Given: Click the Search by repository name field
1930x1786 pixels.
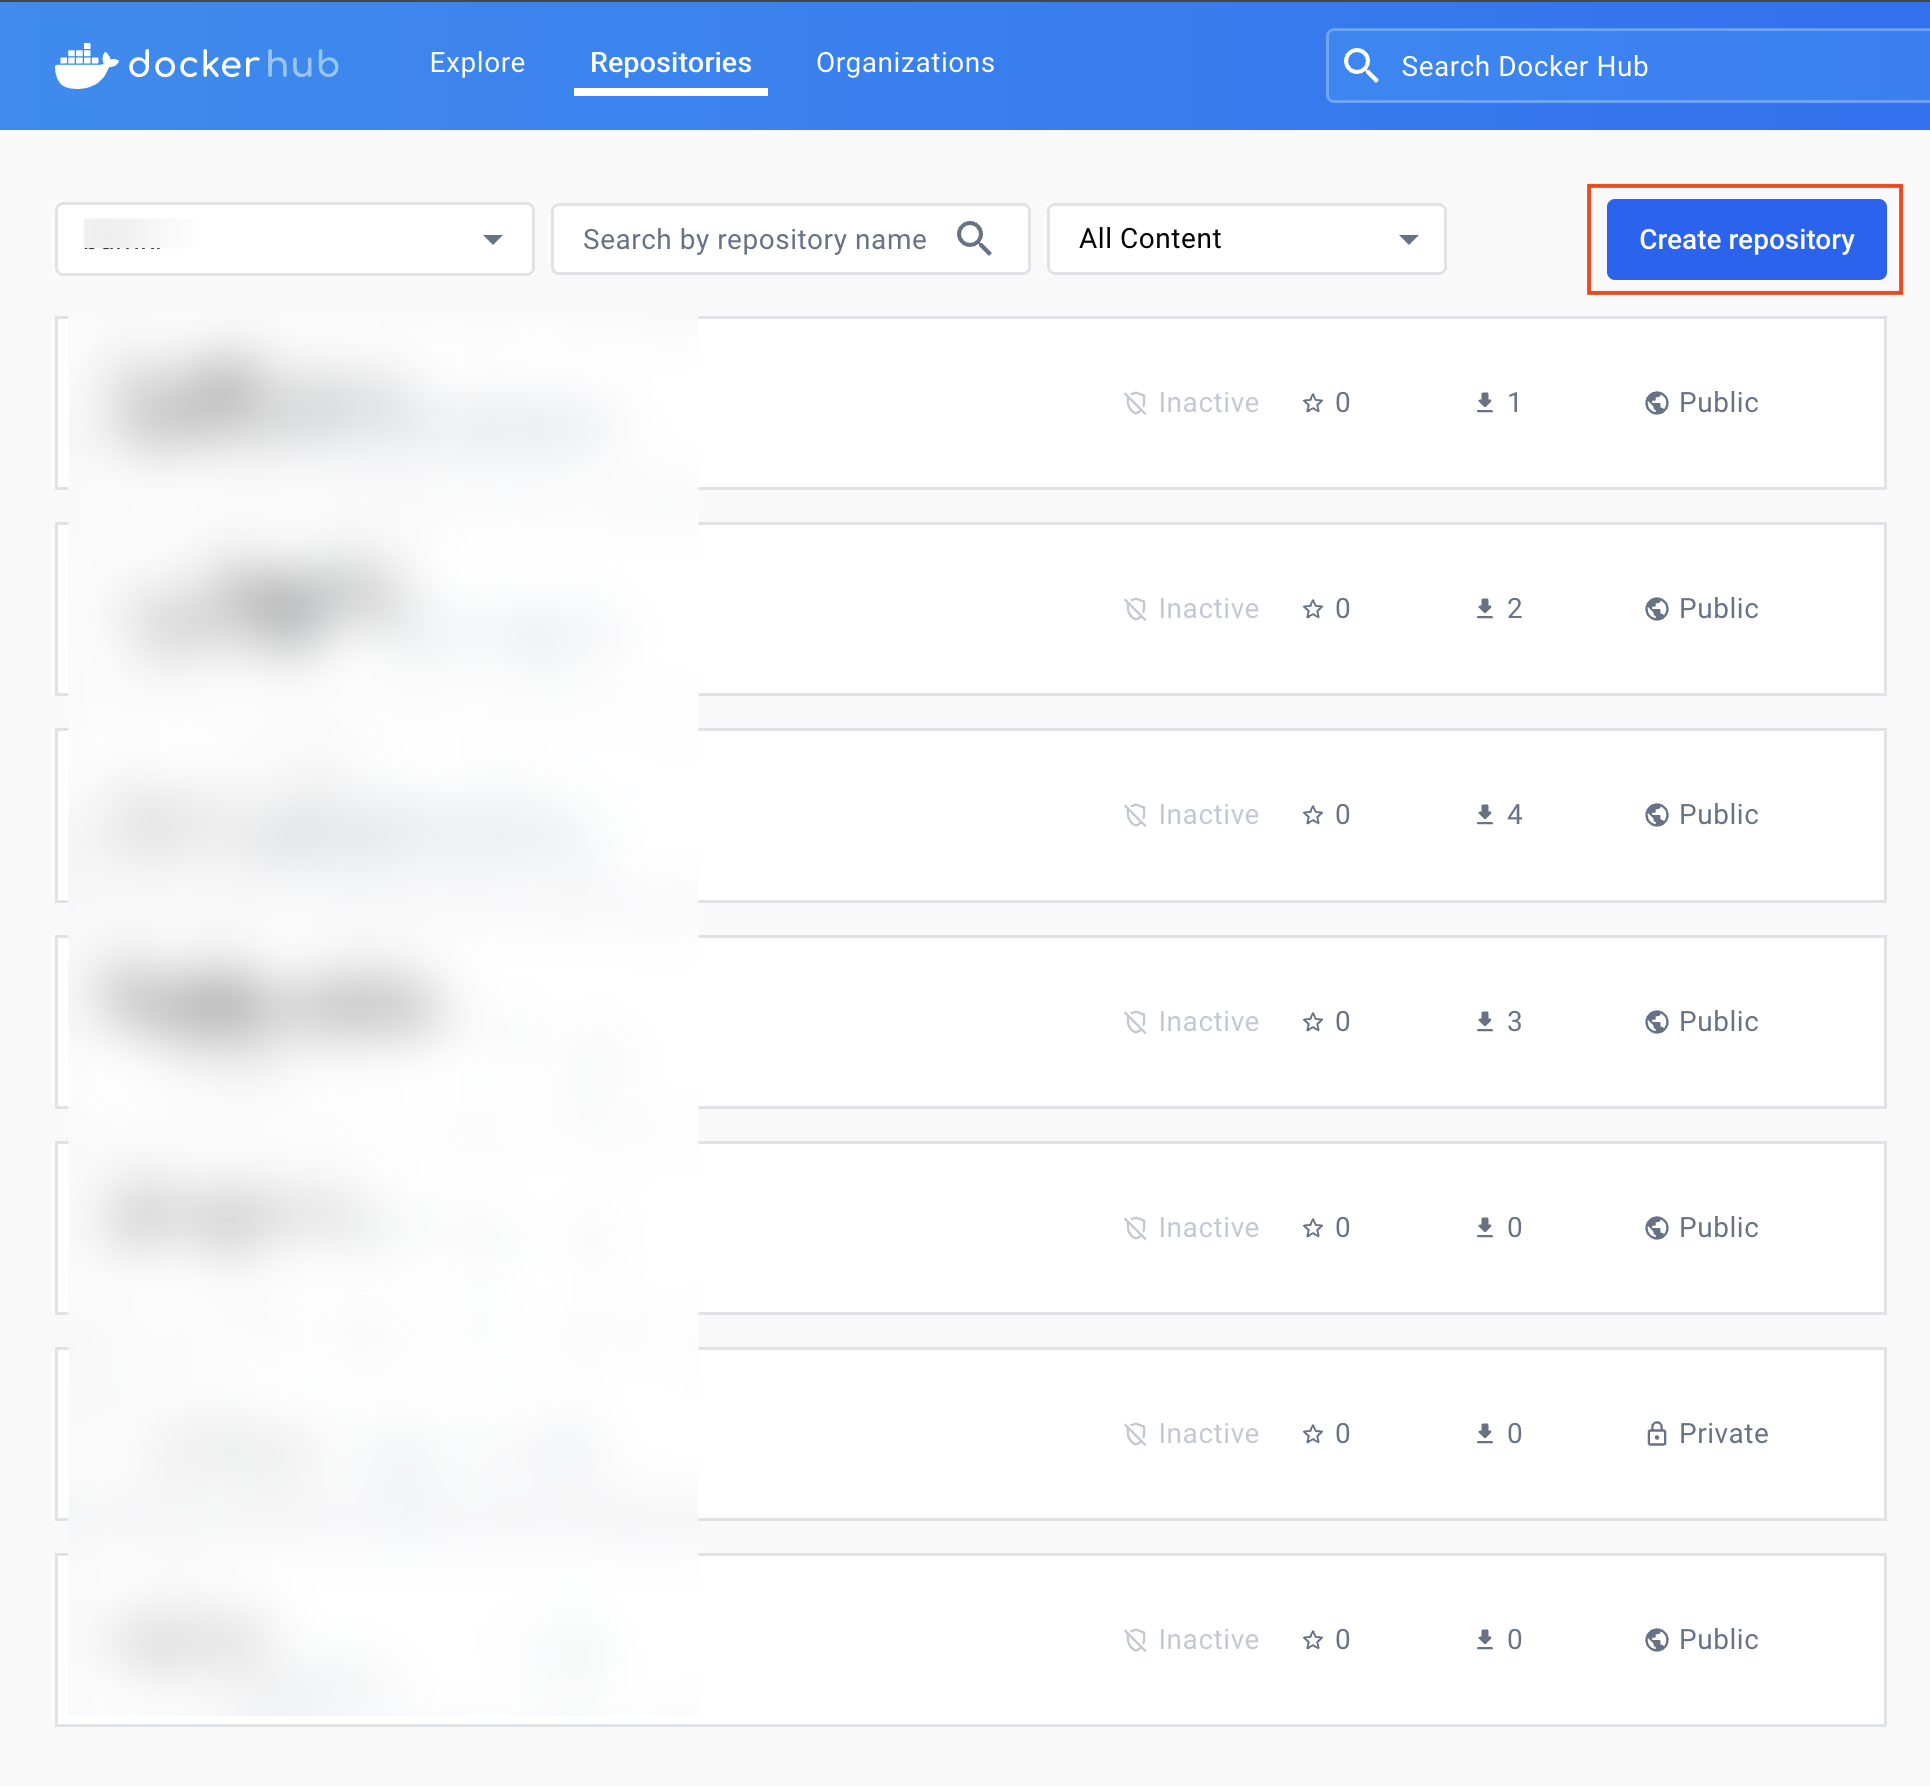Looking at the screenshot, I should 755,239.
